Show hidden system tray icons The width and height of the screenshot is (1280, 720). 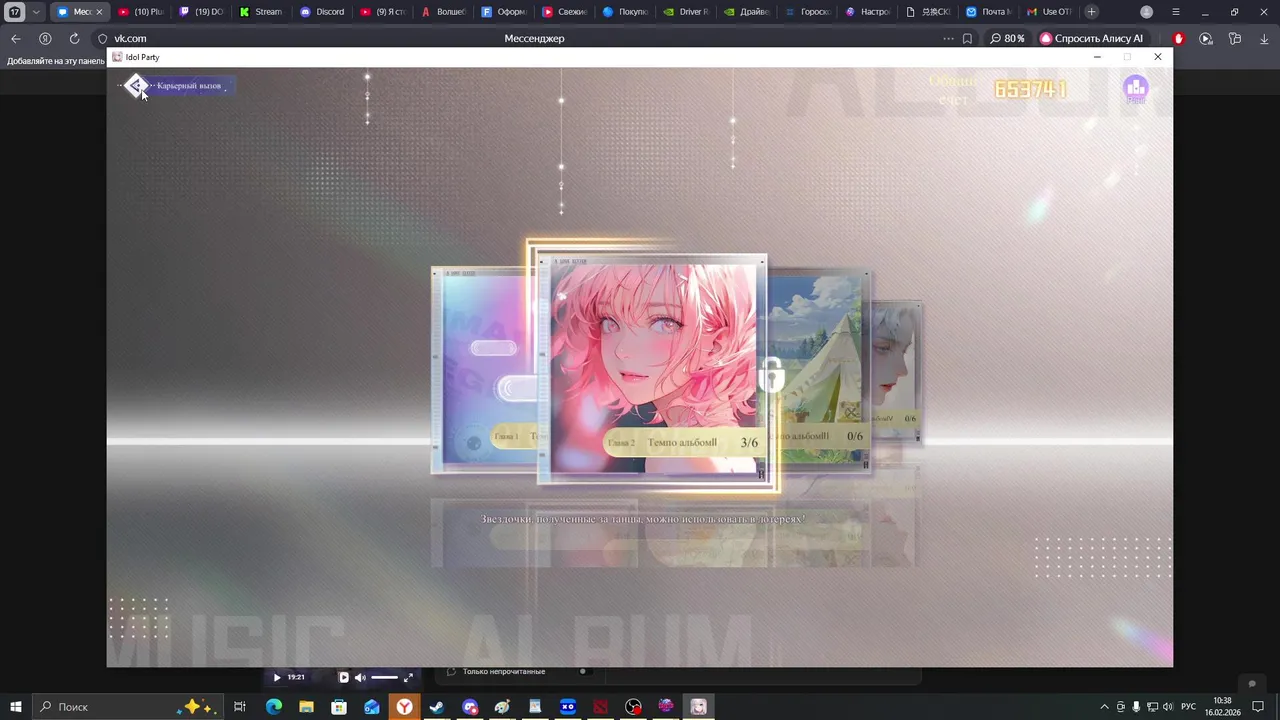1104,707
